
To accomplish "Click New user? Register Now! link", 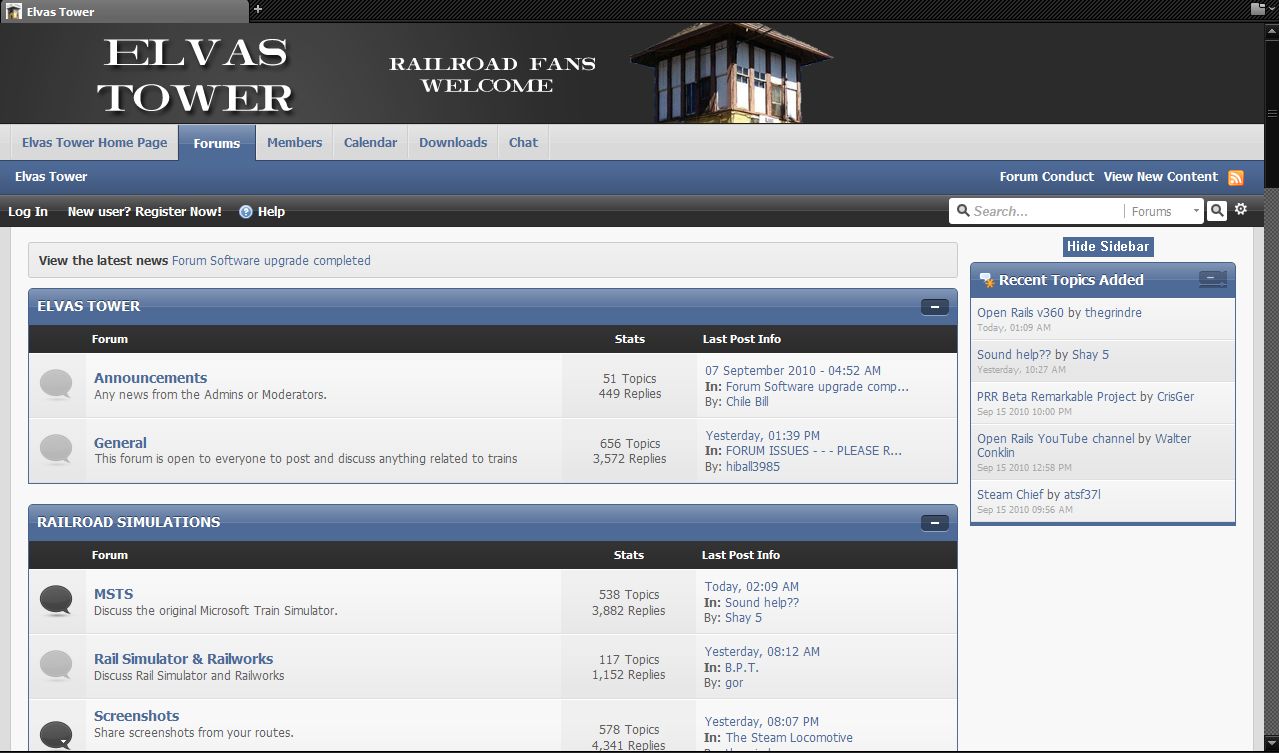I will tap(145, 212).
